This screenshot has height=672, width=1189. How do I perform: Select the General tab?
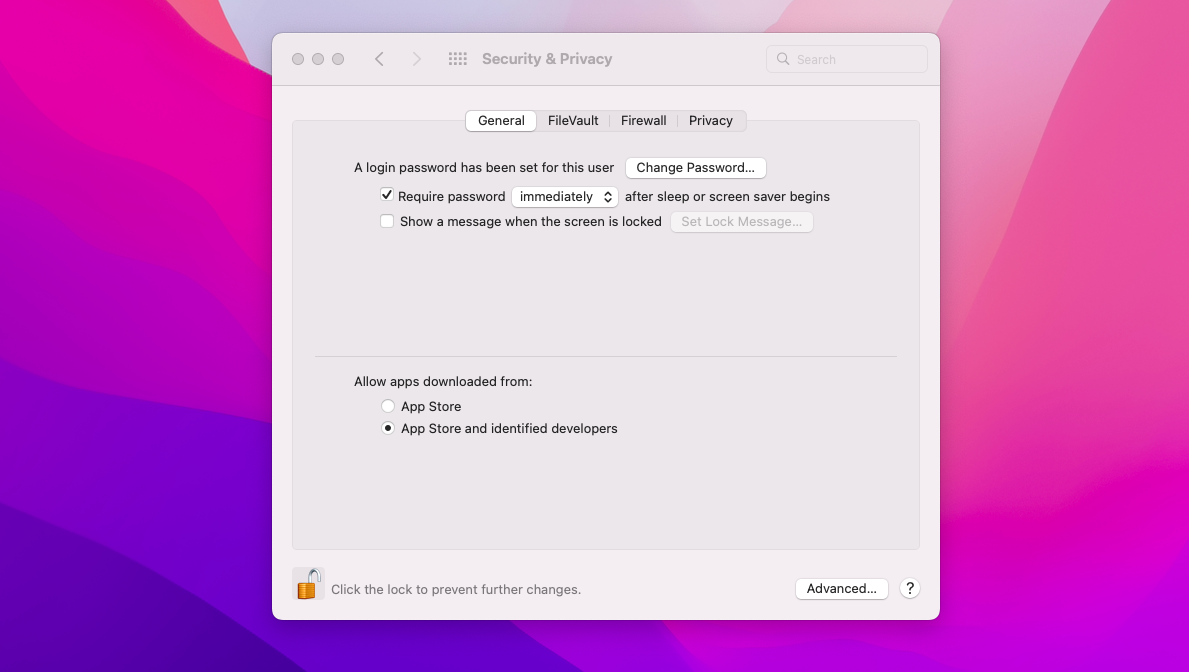click(500, 120)
